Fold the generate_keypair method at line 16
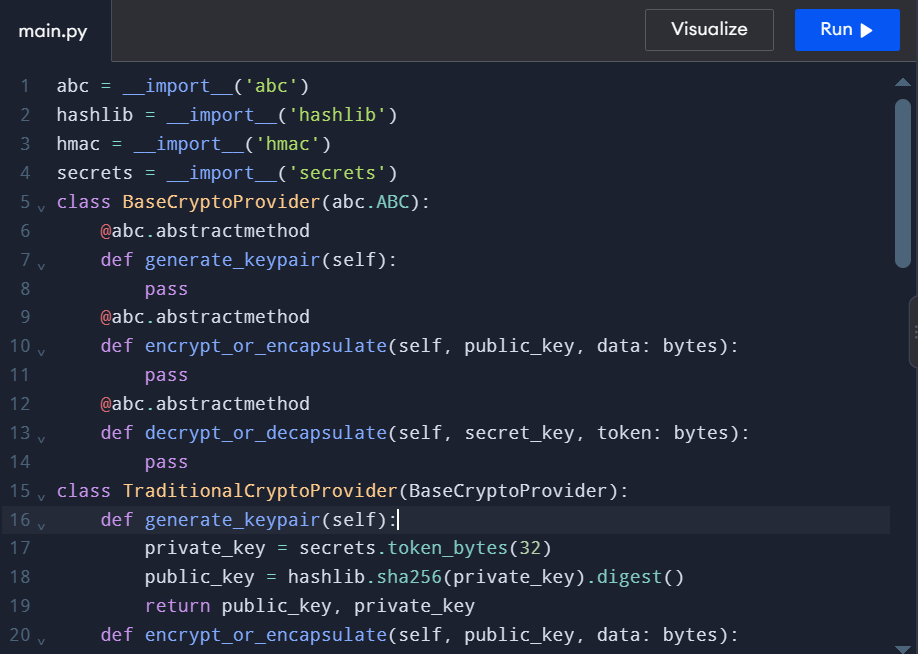This screenshot has width=918, height=654. [x=41, y=525]
